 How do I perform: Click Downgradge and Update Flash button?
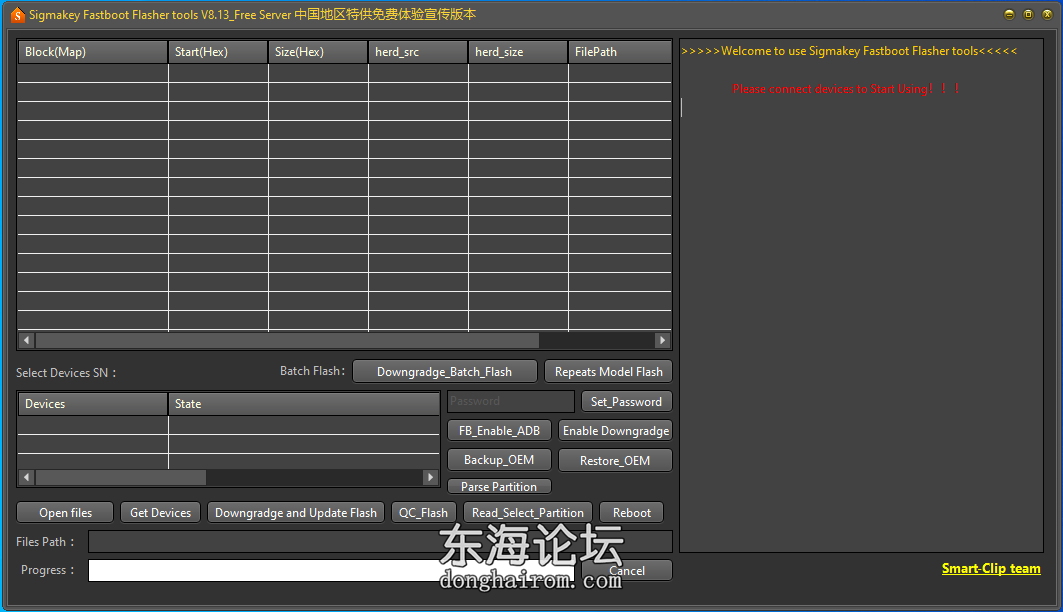coord(296,512)
